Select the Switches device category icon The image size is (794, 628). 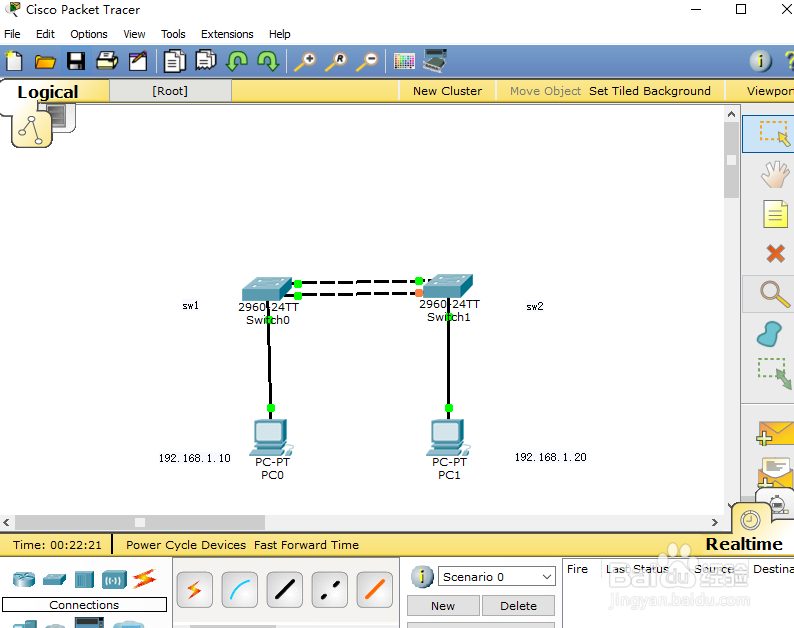pos(54,579)
